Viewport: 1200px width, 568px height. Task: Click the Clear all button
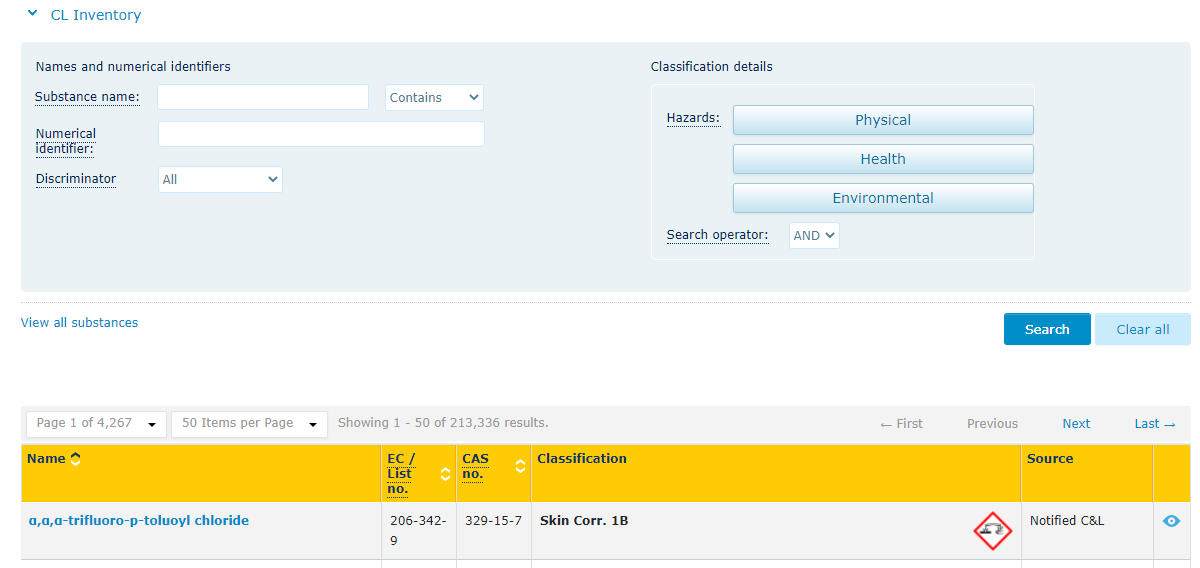coord(1142,329)
